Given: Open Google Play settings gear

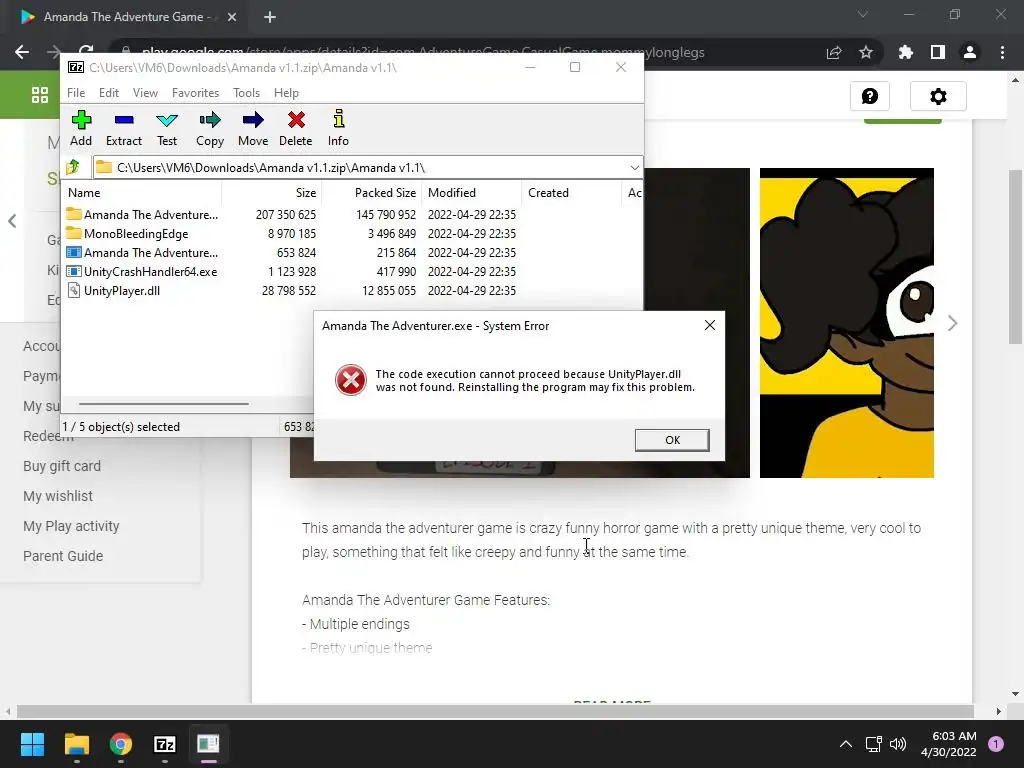Looking at the screenshot, I should pyautogui.click(x=938, y=97).
